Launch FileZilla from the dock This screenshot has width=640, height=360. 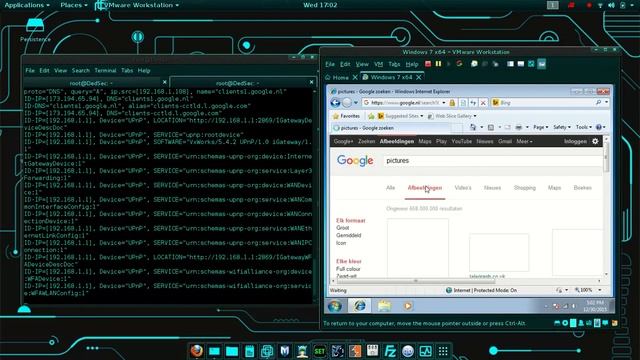point(390,351)
